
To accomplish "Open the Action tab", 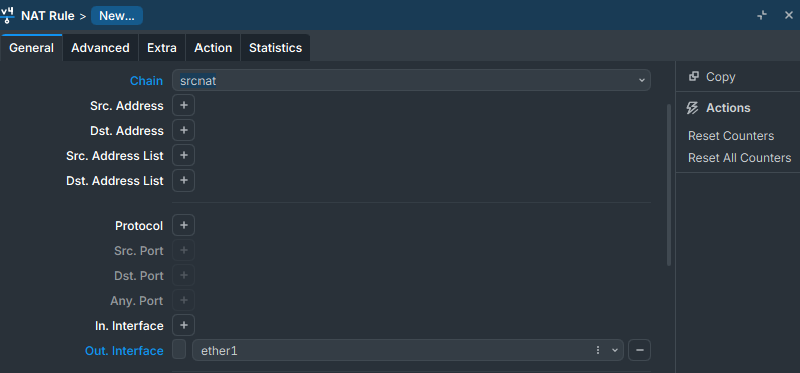I will click(x=213, y=48).
